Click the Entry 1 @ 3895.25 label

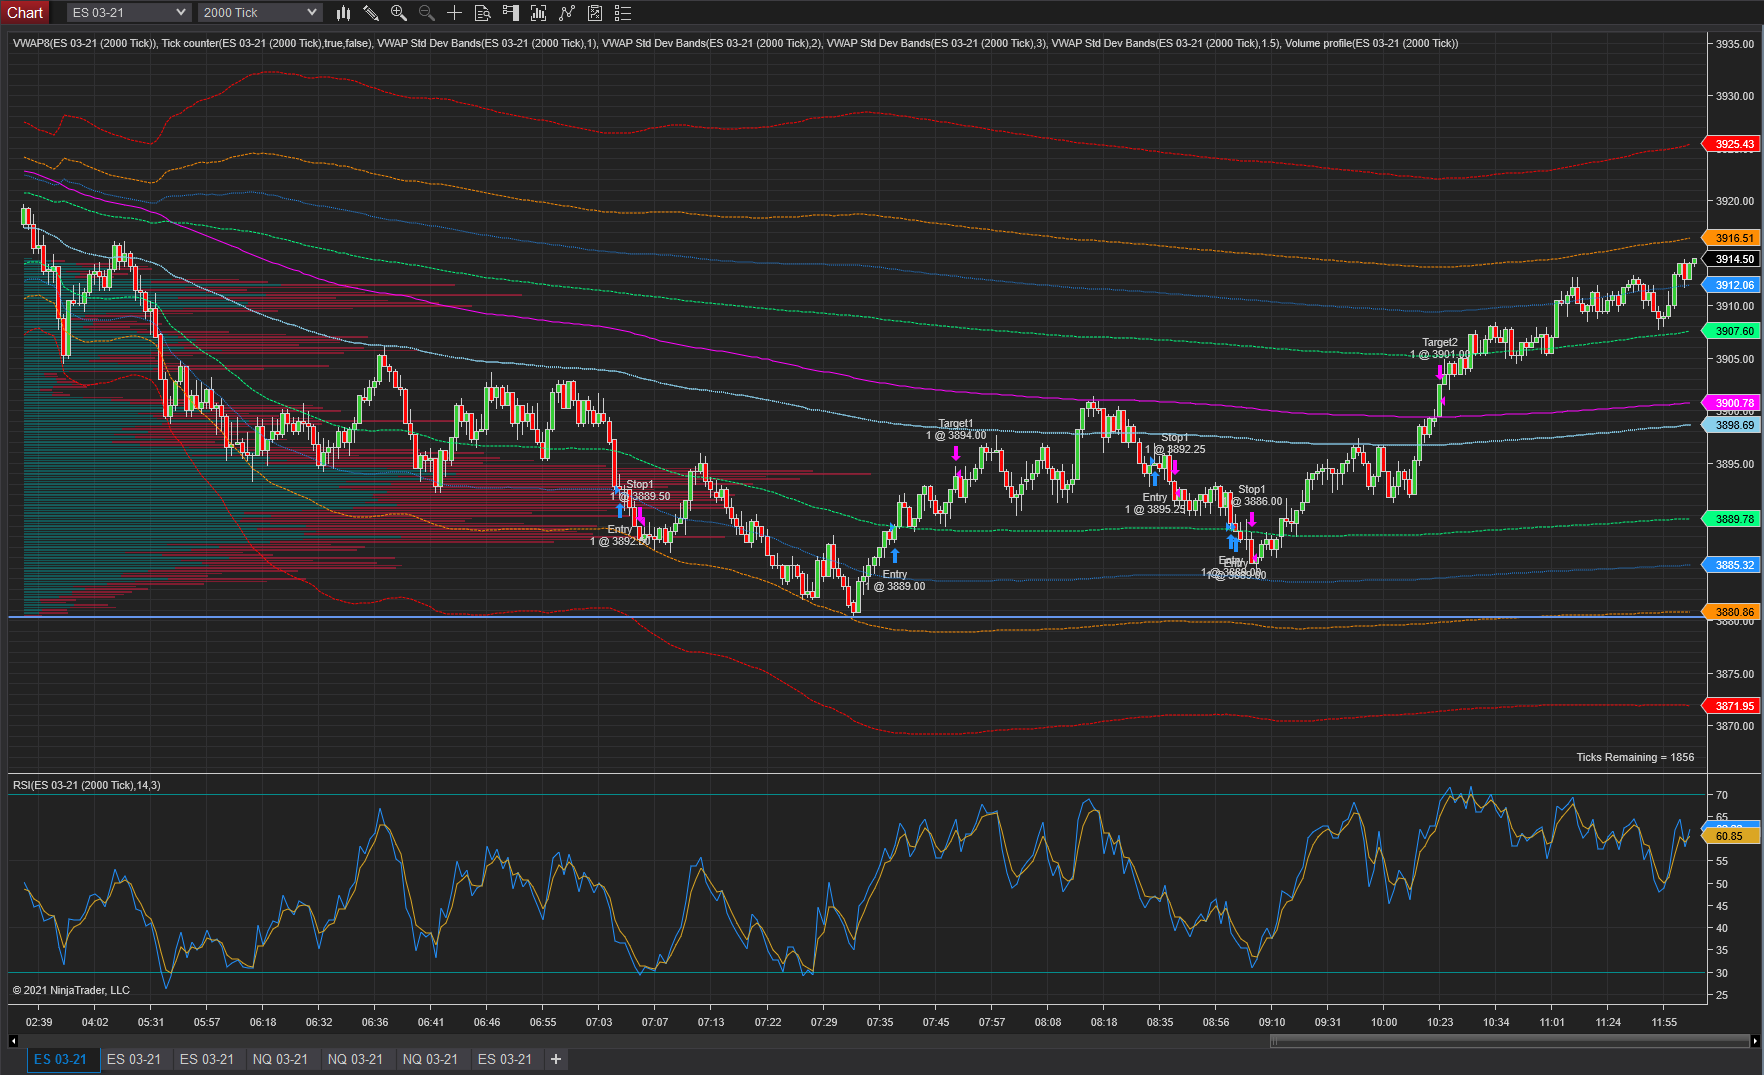[x=1155, y=503]
